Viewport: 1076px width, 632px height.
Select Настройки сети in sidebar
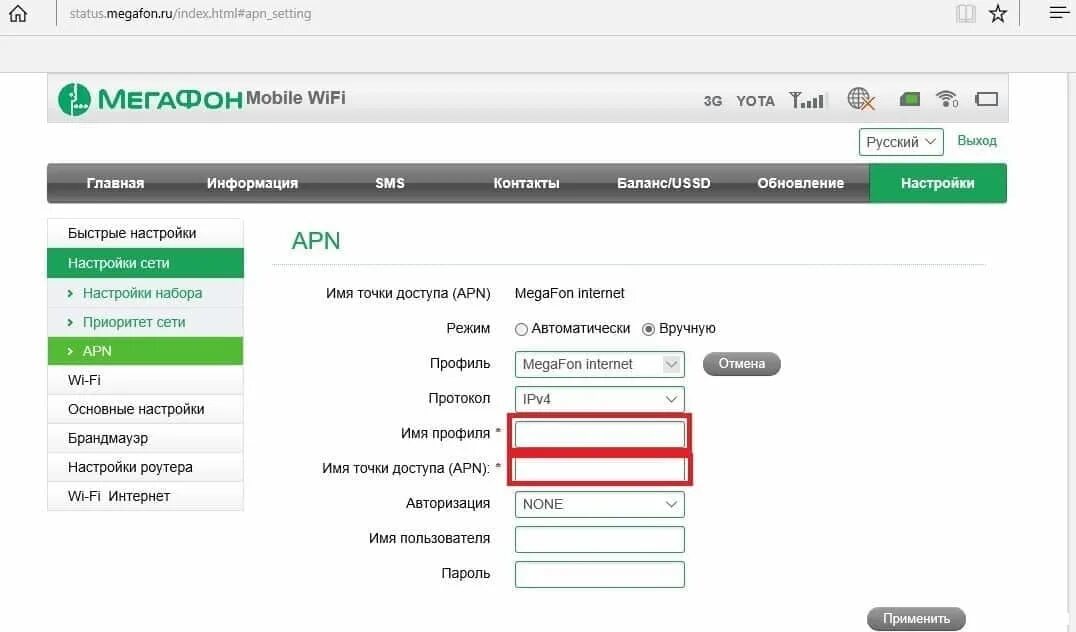pyautogui.click(x=145, y=263)
